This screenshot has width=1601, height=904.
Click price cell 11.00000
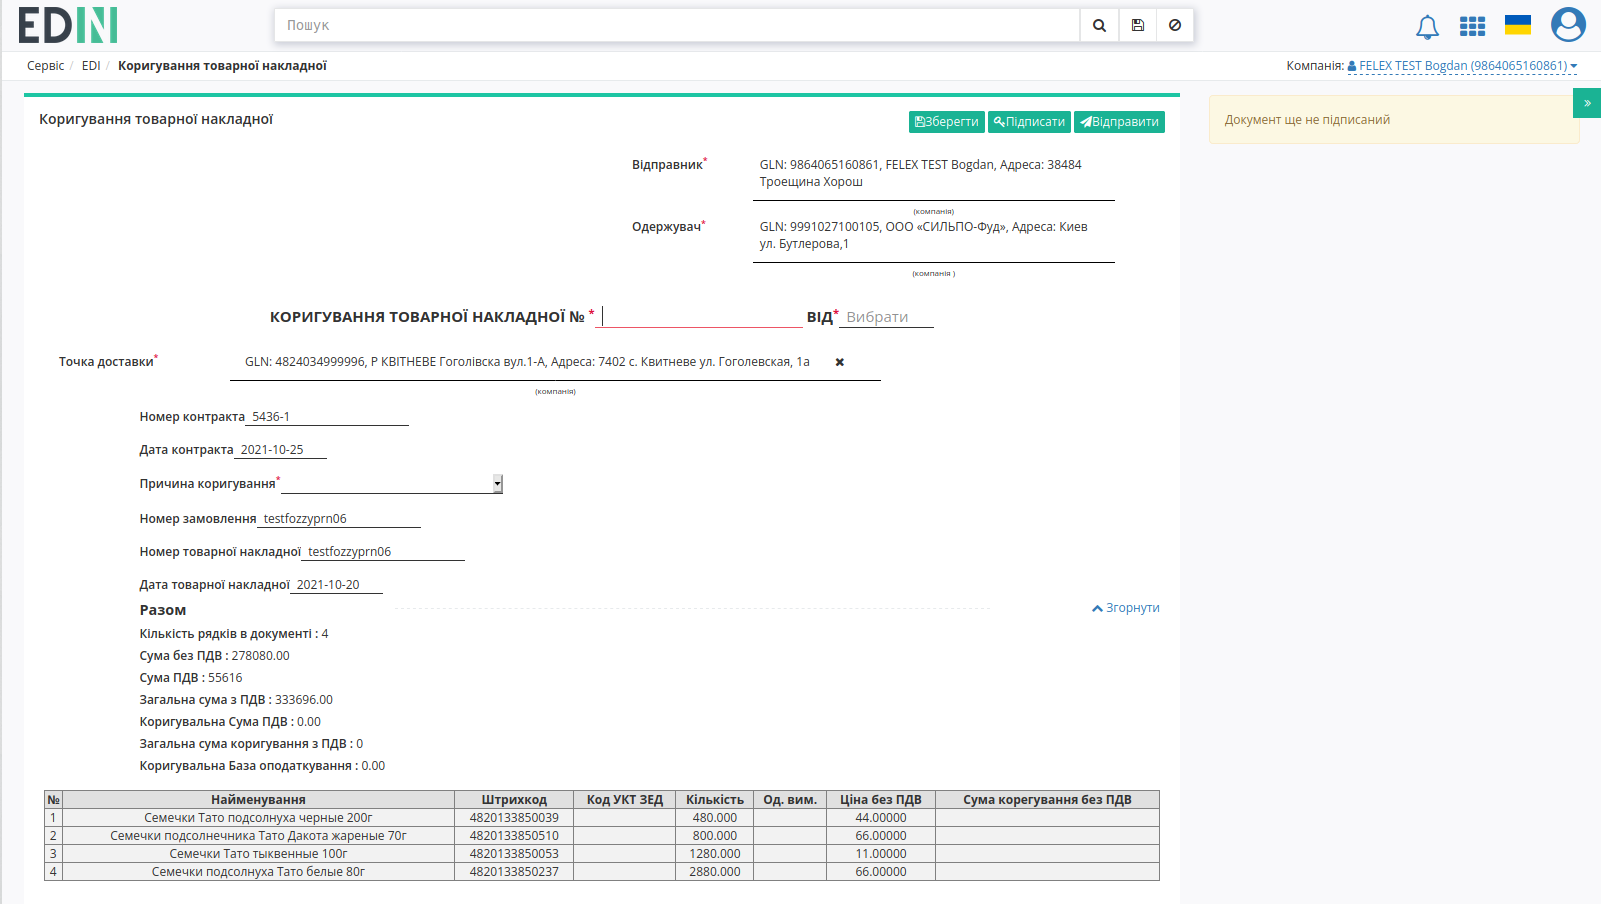tap(881, 854)
